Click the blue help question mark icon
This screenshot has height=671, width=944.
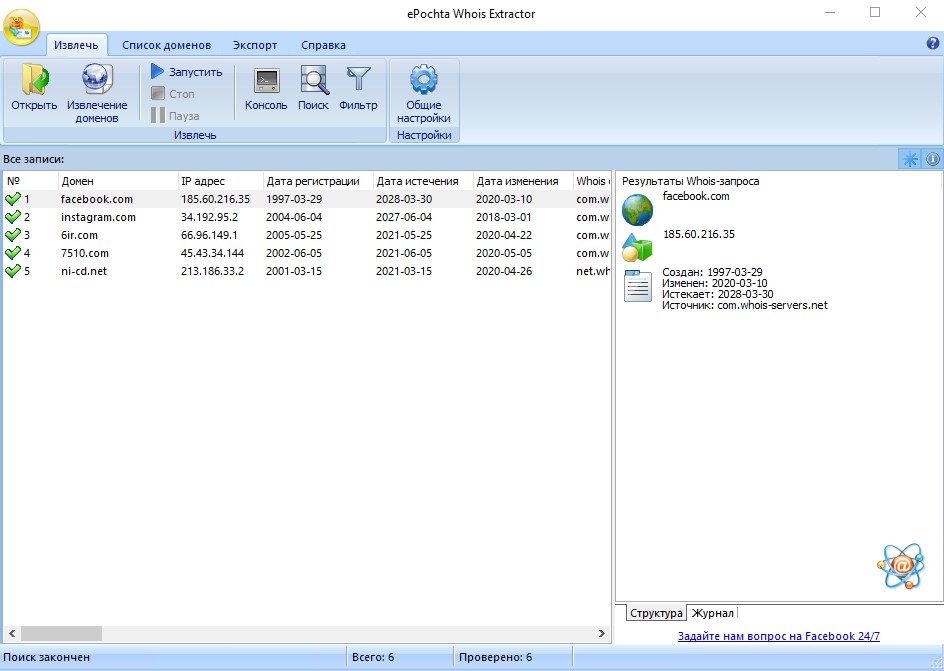pyautogui.click(x=933, y=43)
